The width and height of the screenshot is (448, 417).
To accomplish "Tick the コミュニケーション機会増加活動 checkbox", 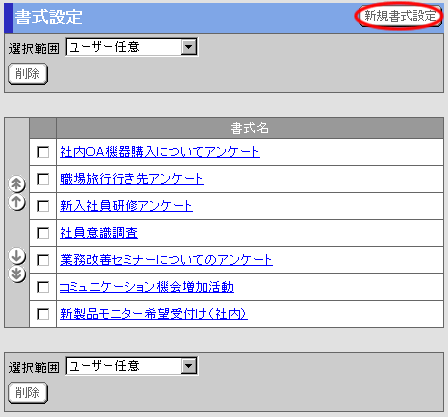I will tap(43, 287).
